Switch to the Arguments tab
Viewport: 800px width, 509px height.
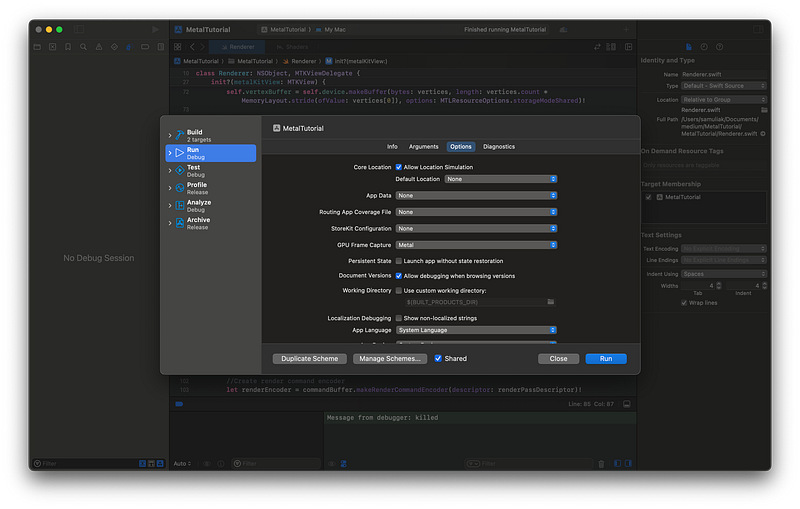tap(423, 147)
